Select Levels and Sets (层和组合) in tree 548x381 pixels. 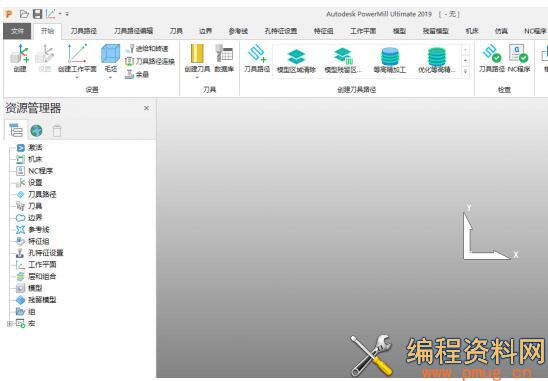(x=42, y=276)
